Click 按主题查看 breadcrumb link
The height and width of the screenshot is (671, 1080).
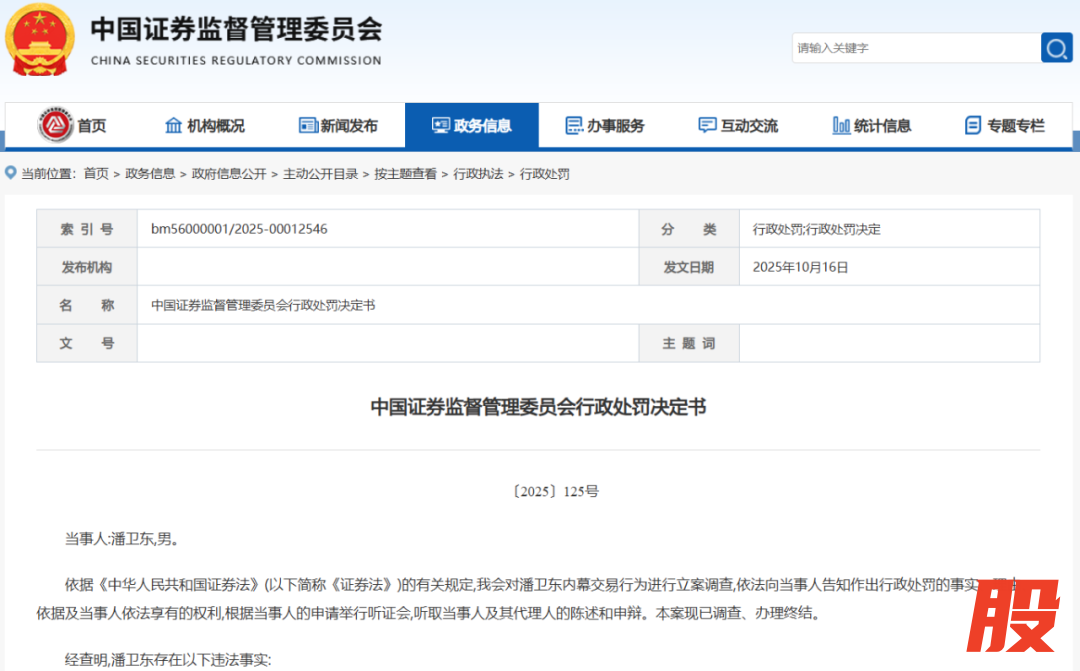pyautogui.click(x=406, y=174)
